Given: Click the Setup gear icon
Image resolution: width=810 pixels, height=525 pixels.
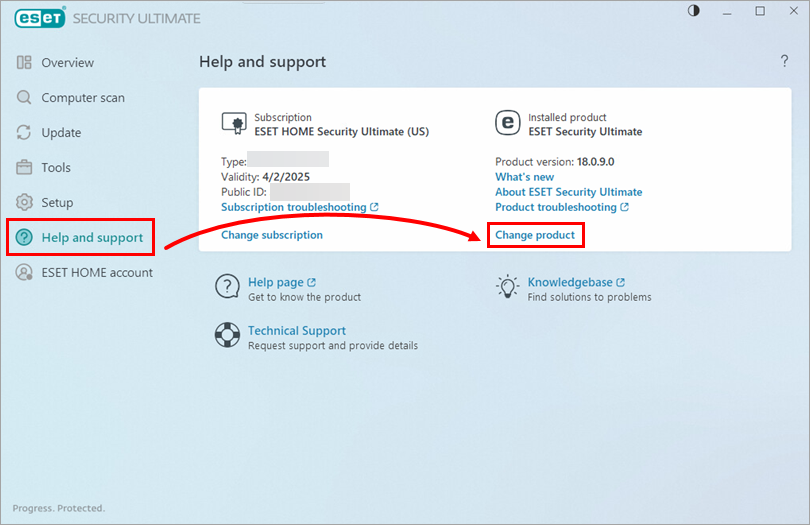Looking at the screenshot, I should pos(24,202).
